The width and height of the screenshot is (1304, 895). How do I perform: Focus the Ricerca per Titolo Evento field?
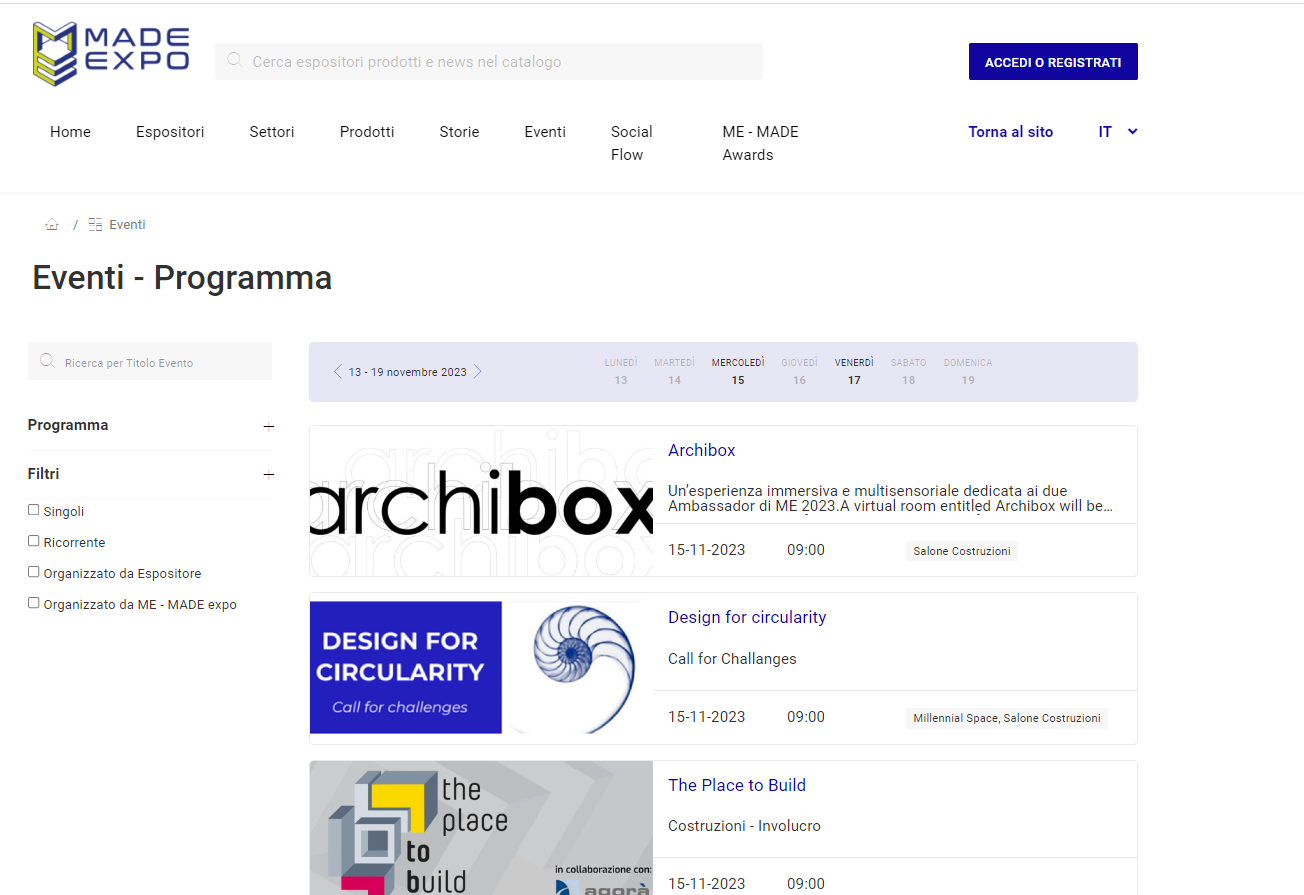[x=150, y=361]
